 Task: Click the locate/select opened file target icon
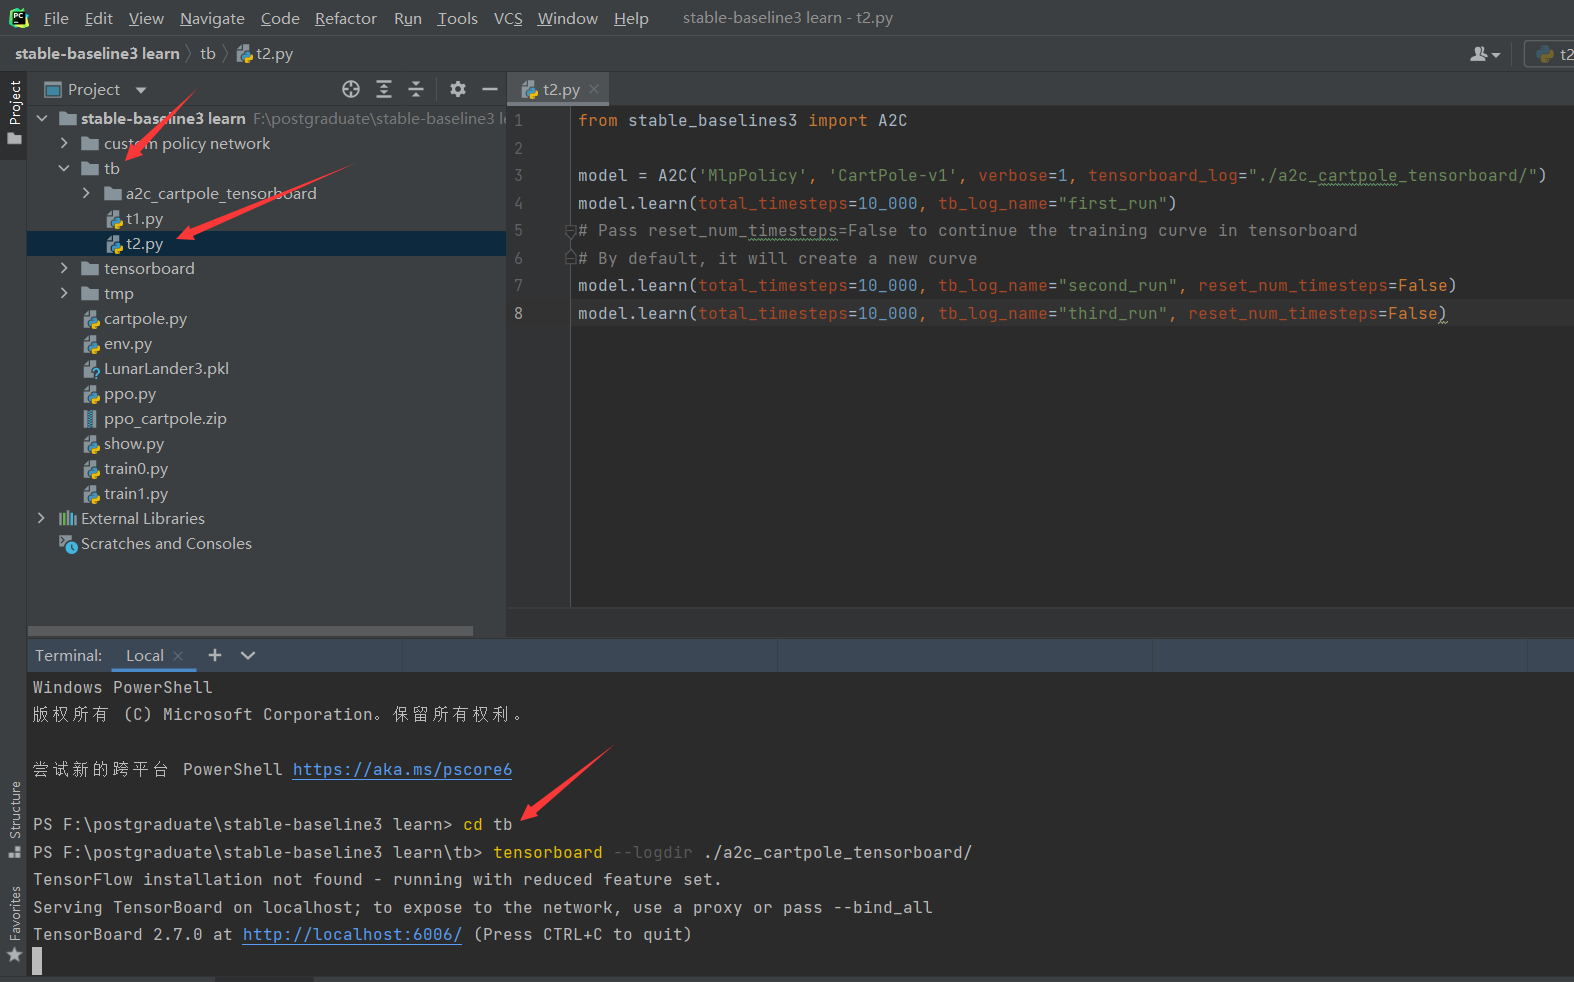[x=351, y=90]
